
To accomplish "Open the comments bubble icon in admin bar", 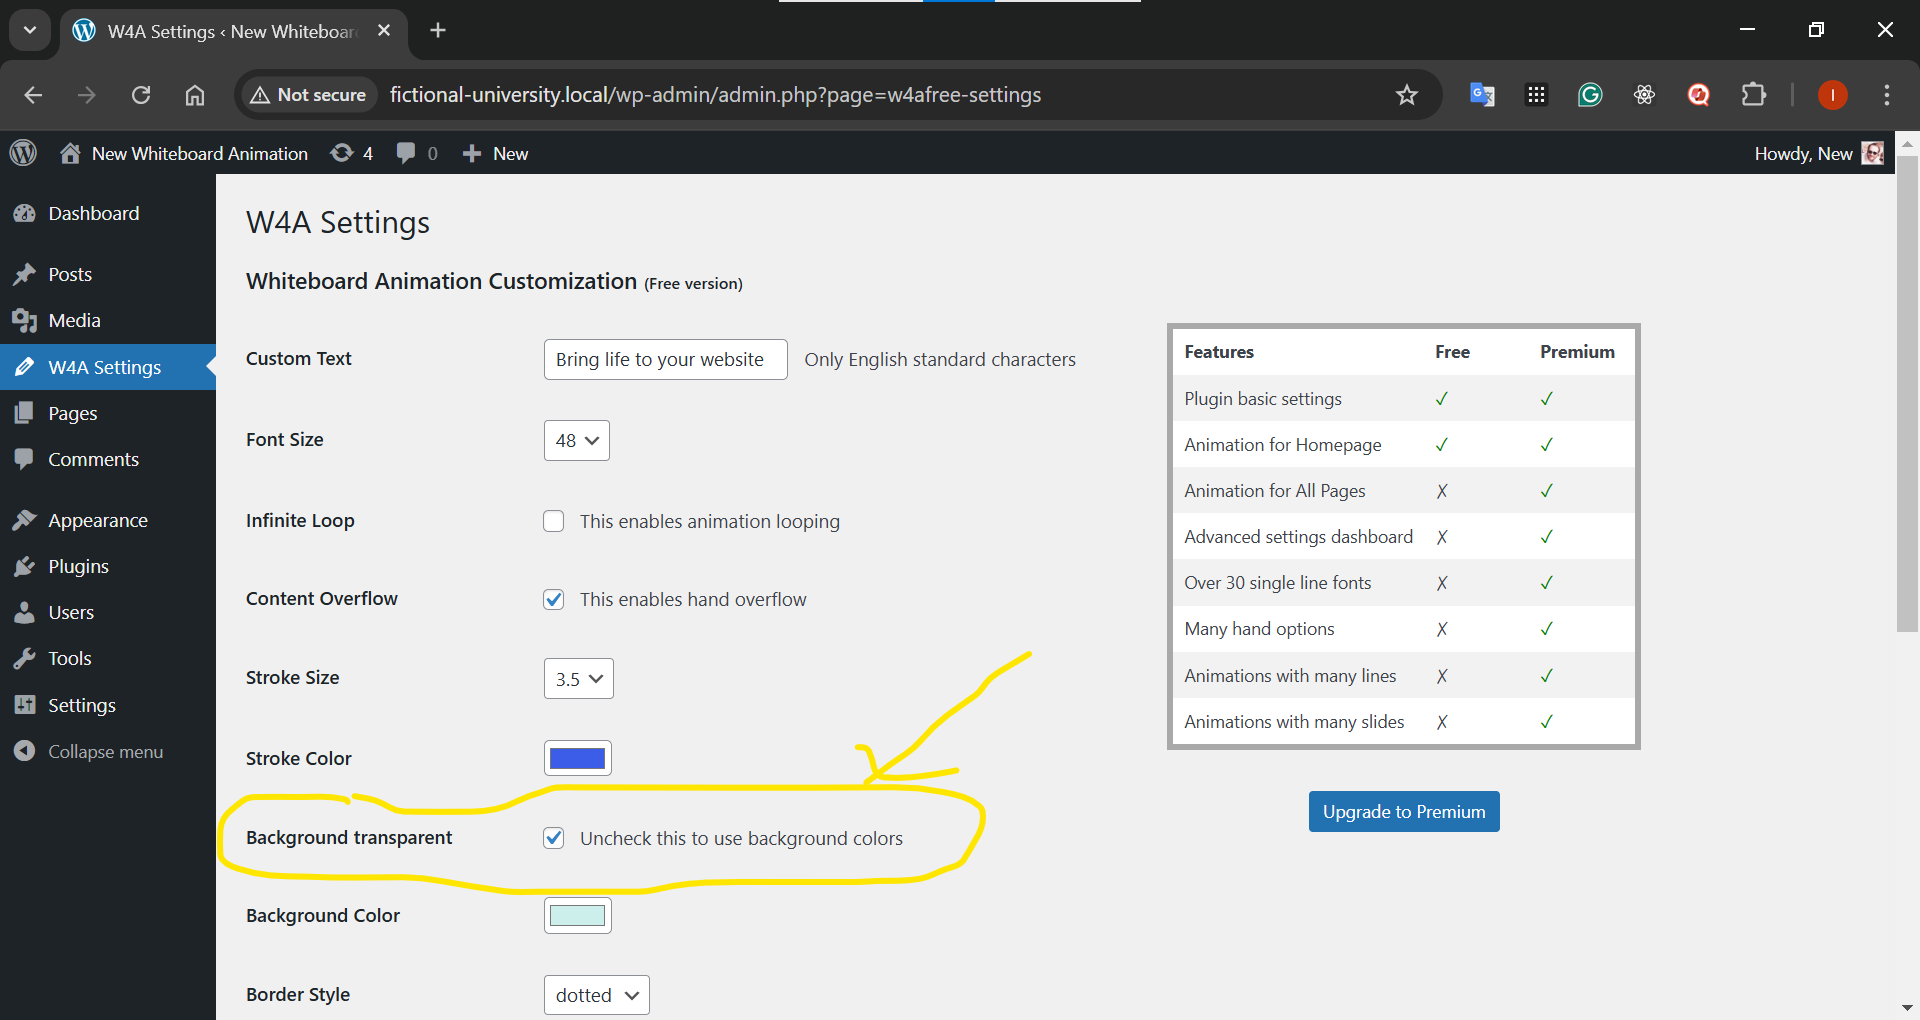I will click(x=416, y=153).
